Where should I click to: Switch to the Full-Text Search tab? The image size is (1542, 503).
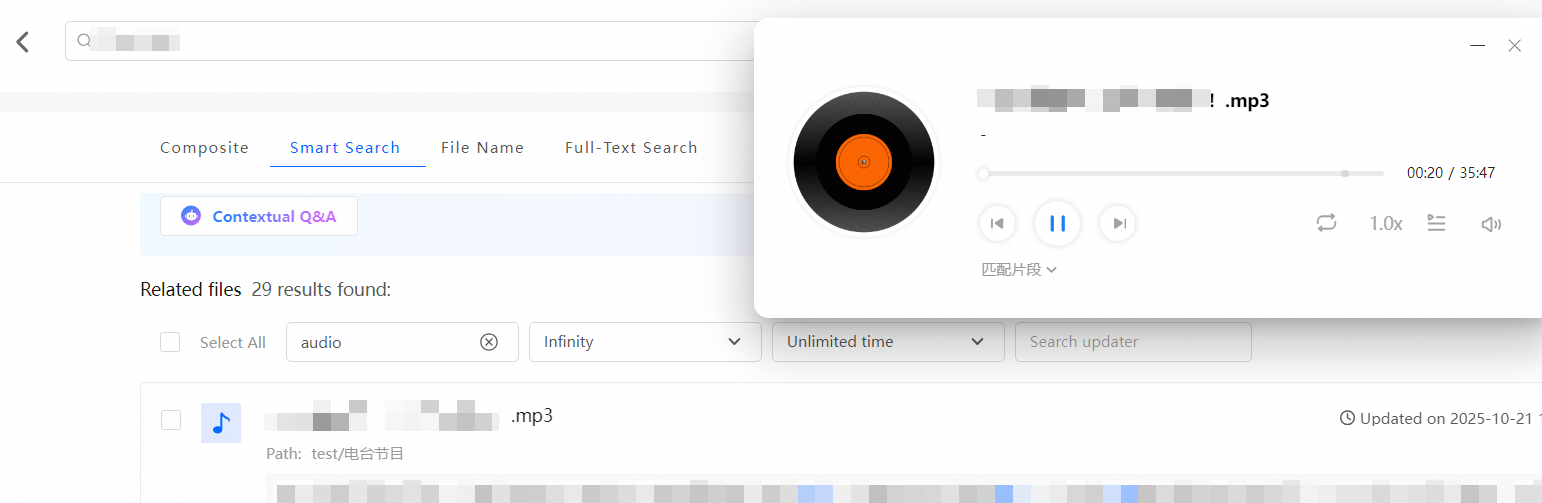pyautogui.click(x=631, y=148)
